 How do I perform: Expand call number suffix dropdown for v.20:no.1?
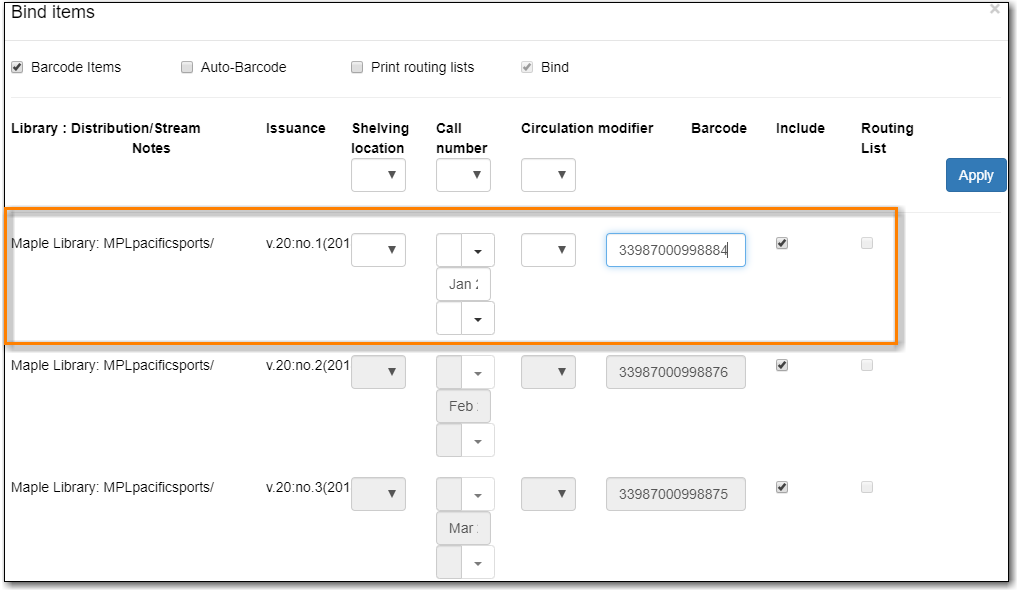tap(478, 318)
